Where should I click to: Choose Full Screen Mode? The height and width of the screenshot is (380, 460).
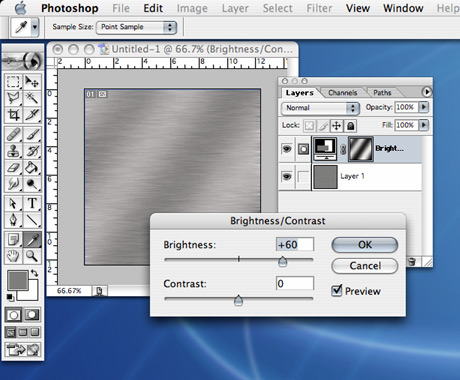pos(35,332)
